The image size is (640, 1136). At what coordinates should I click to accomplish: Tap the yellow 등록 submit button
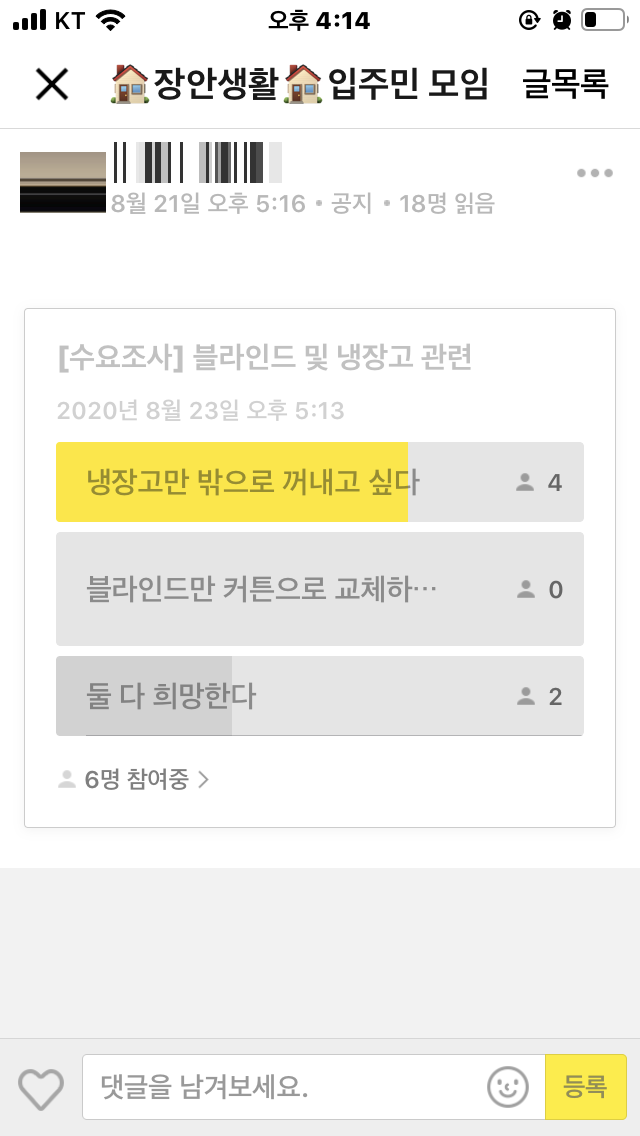click(586, 1087)
